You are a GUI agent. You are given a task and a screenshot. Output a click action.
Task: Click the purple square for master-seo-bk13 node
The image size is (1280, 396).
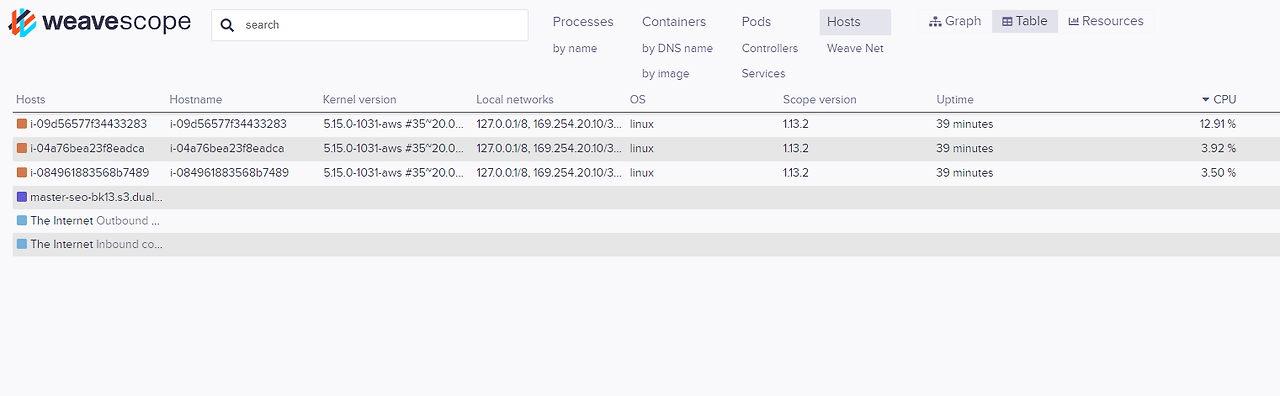tap(22, 197)
